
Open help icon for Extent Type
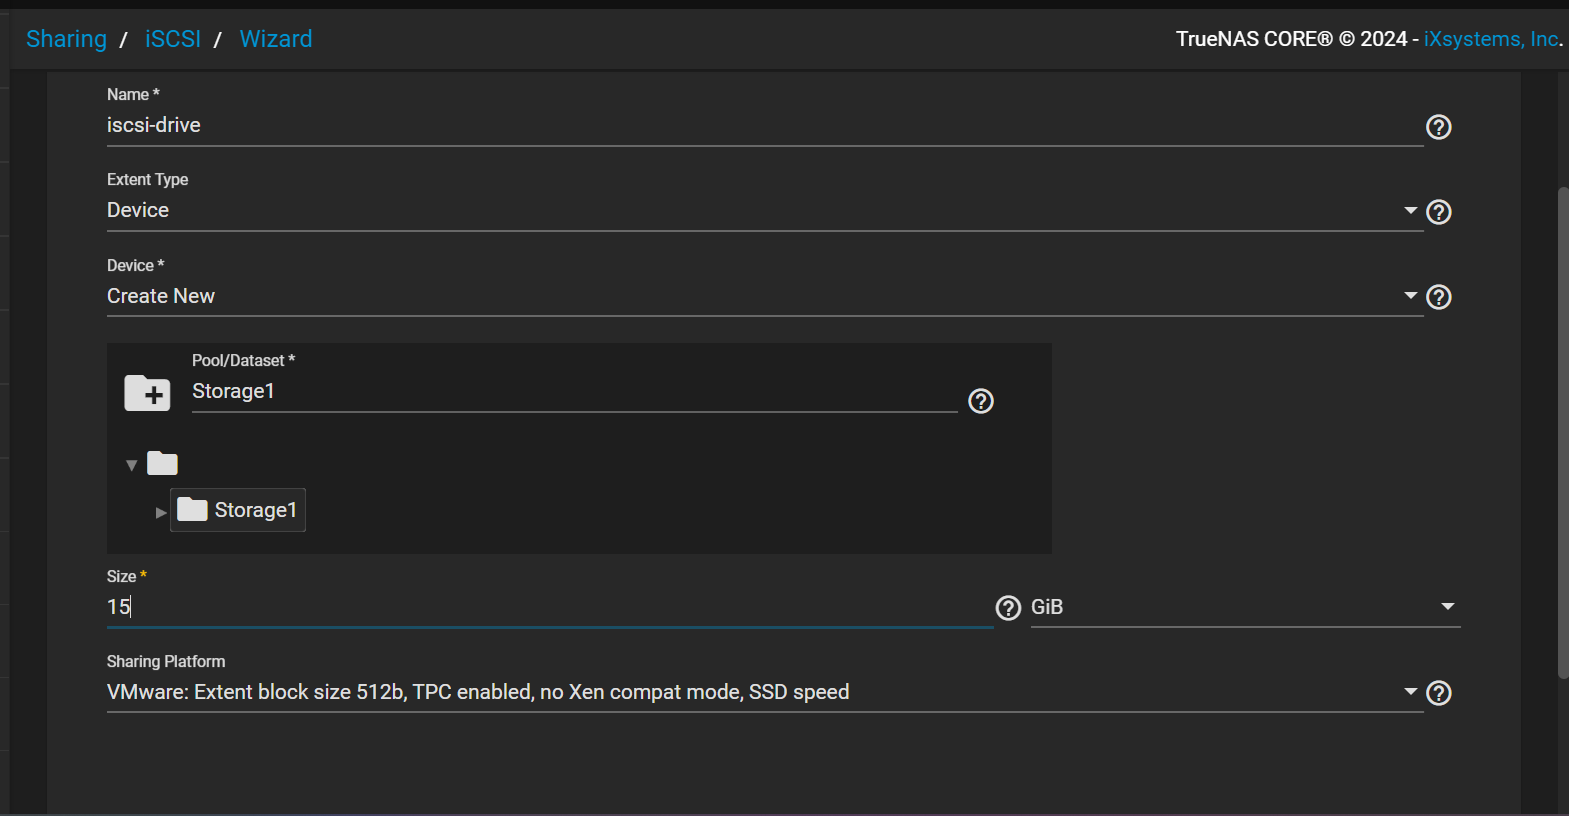(1438, 212)
